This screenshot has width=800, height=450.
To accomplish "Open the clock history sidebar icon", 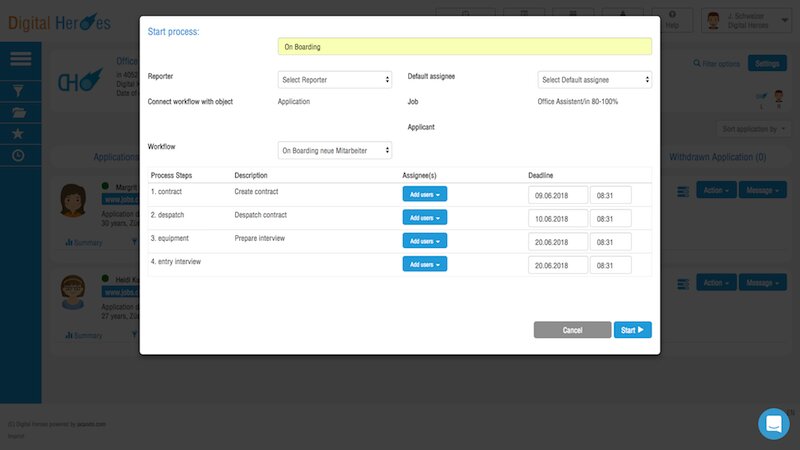I will coord(19,156).
